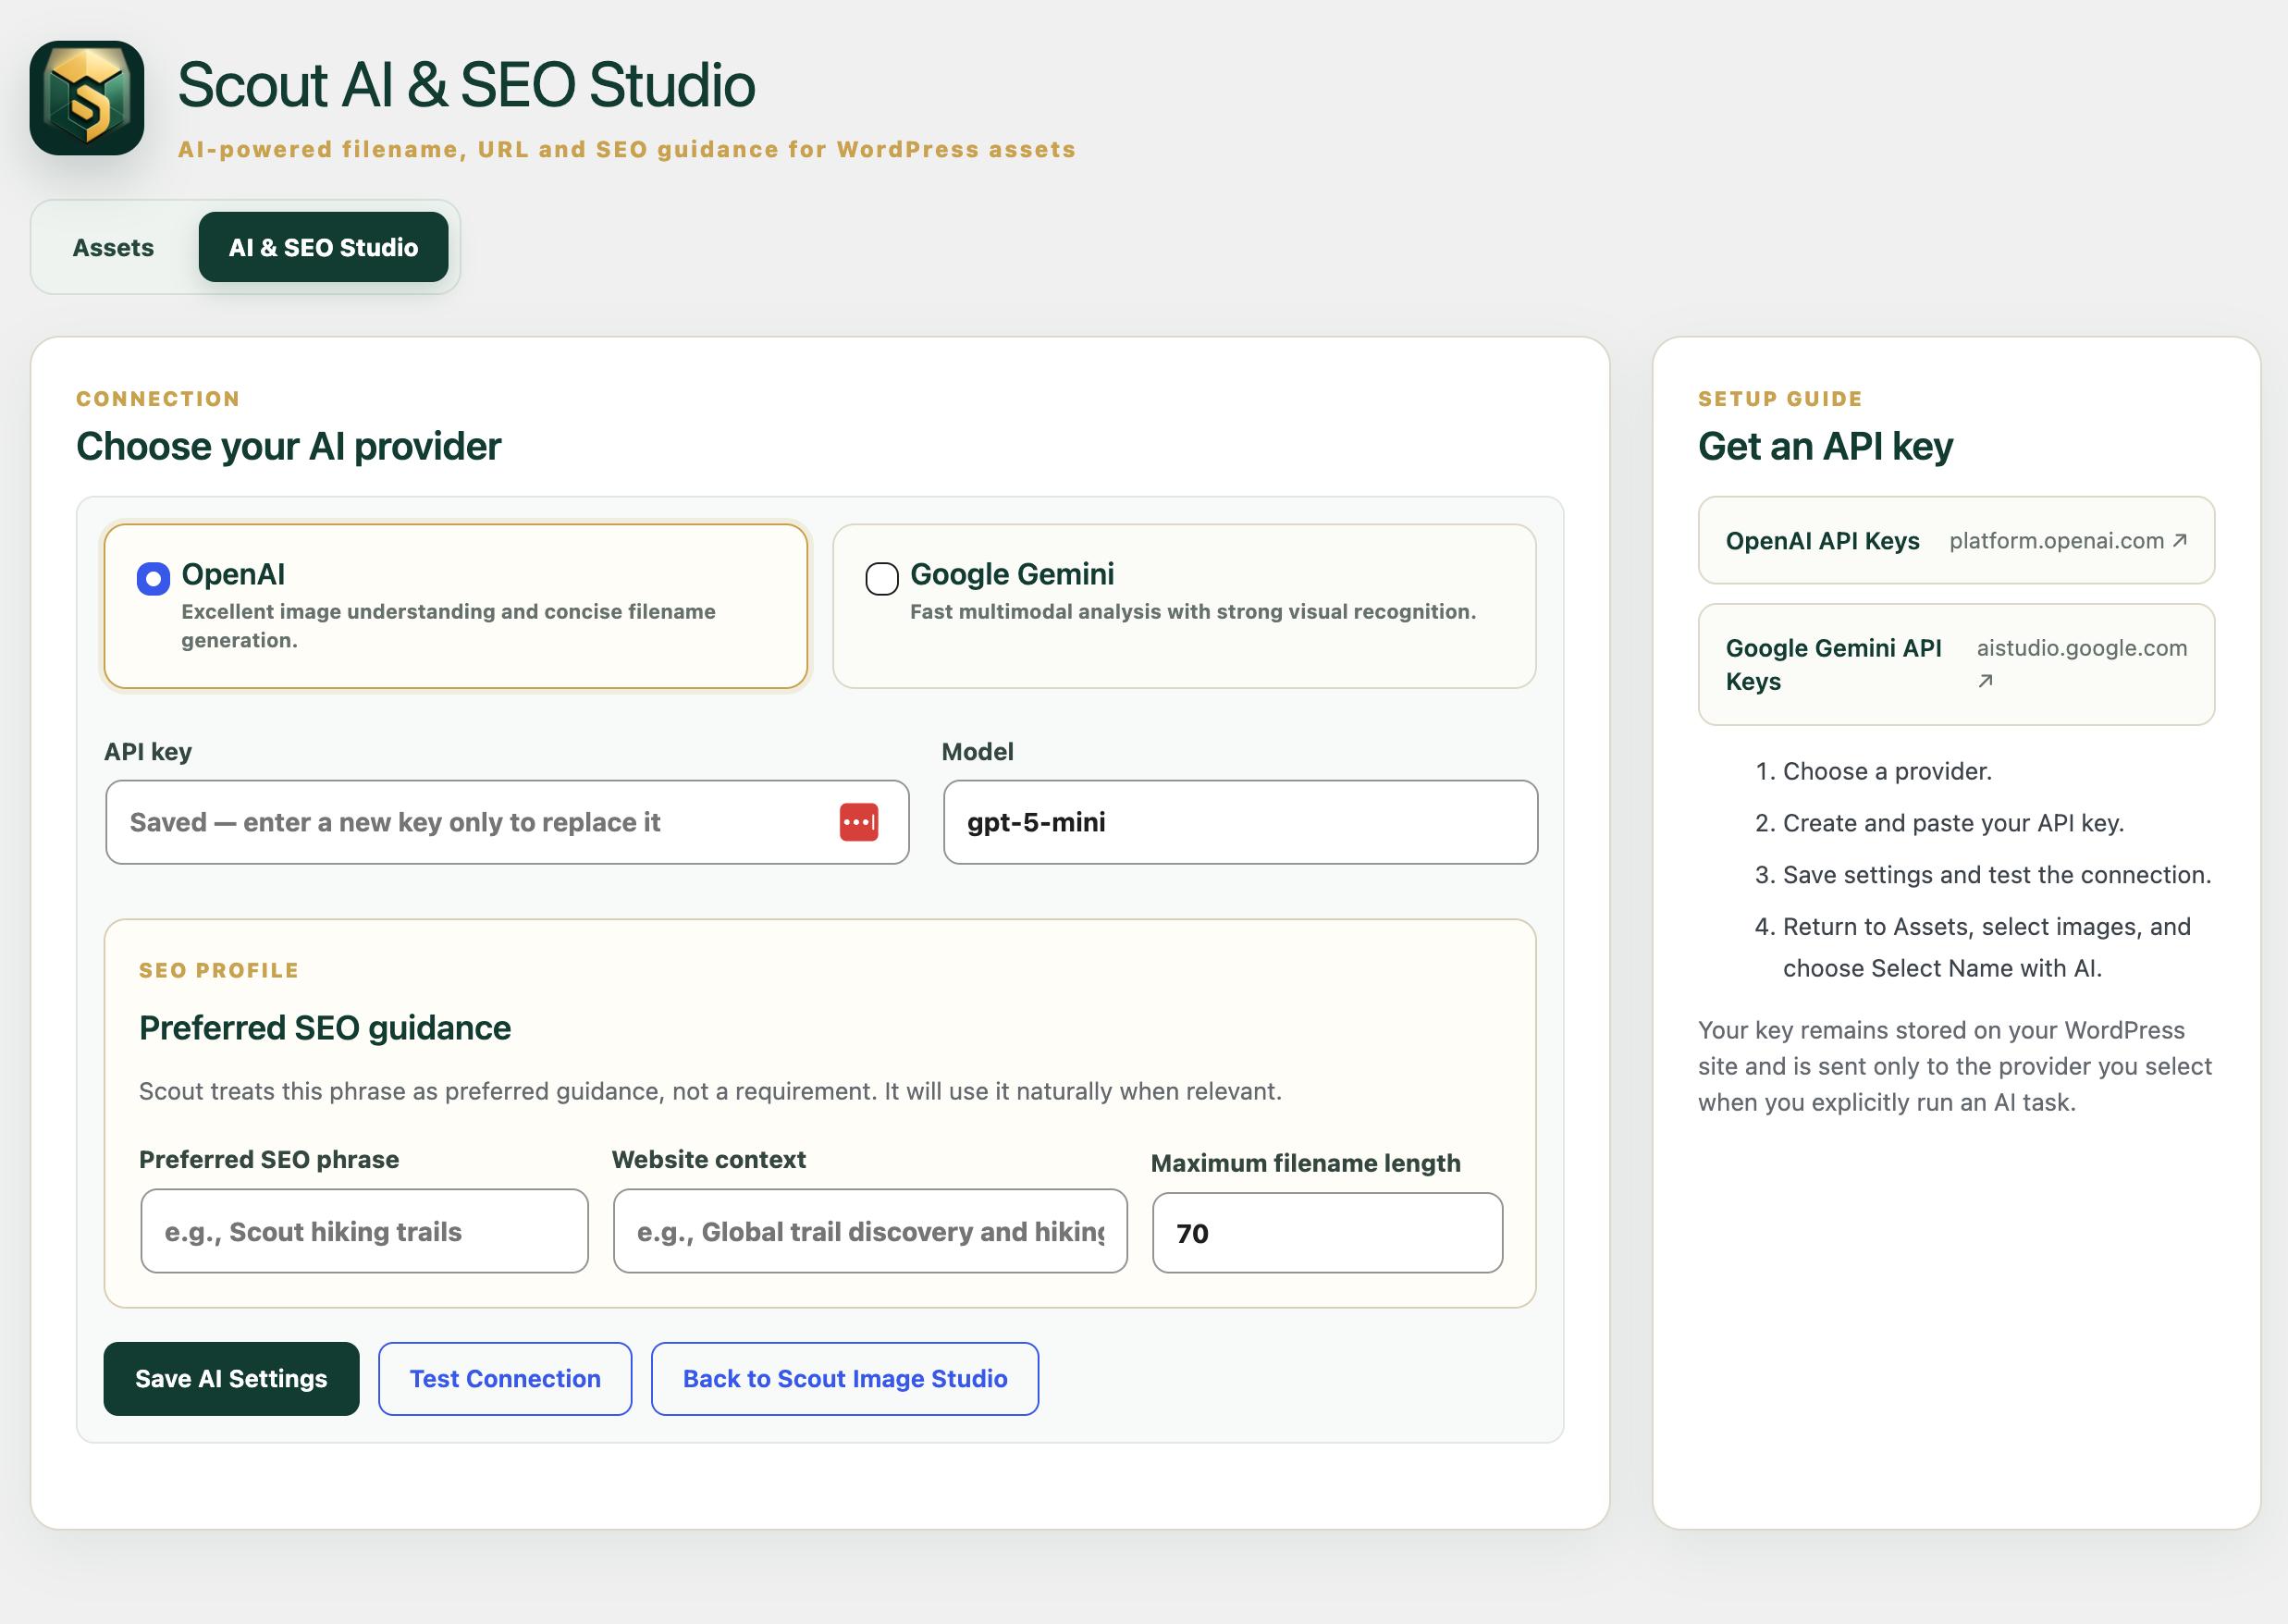Switch to the Assets tab

113,247
